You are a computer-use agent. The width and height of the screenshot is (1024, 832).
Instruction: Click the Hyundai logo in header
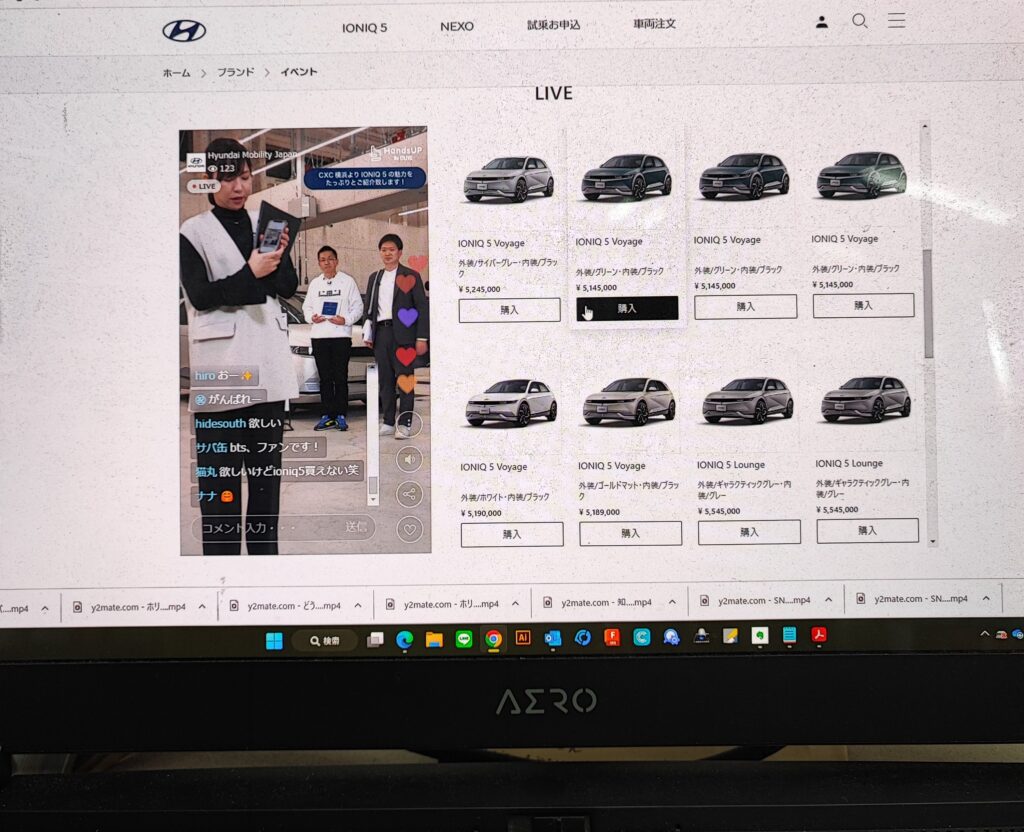pos(184,31)
